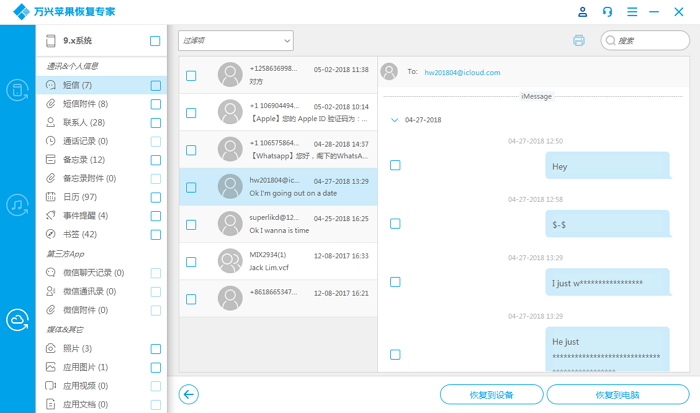Open the hamburger menu icon
700x413 pixels.
tap(632, 12)
